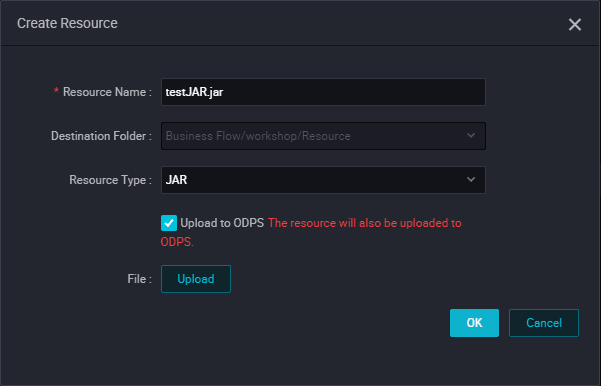Viewport: 601px width, 386px height.
Task: Click the Resource Name label
Action: point(107,92)
